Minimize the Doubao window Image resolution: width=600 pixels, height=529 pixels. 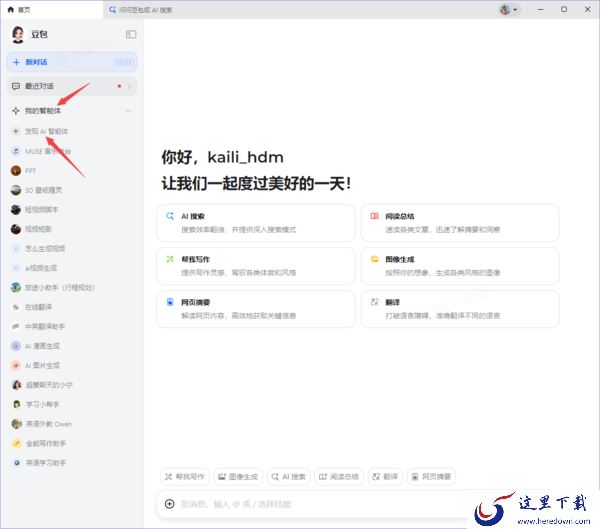540,10
